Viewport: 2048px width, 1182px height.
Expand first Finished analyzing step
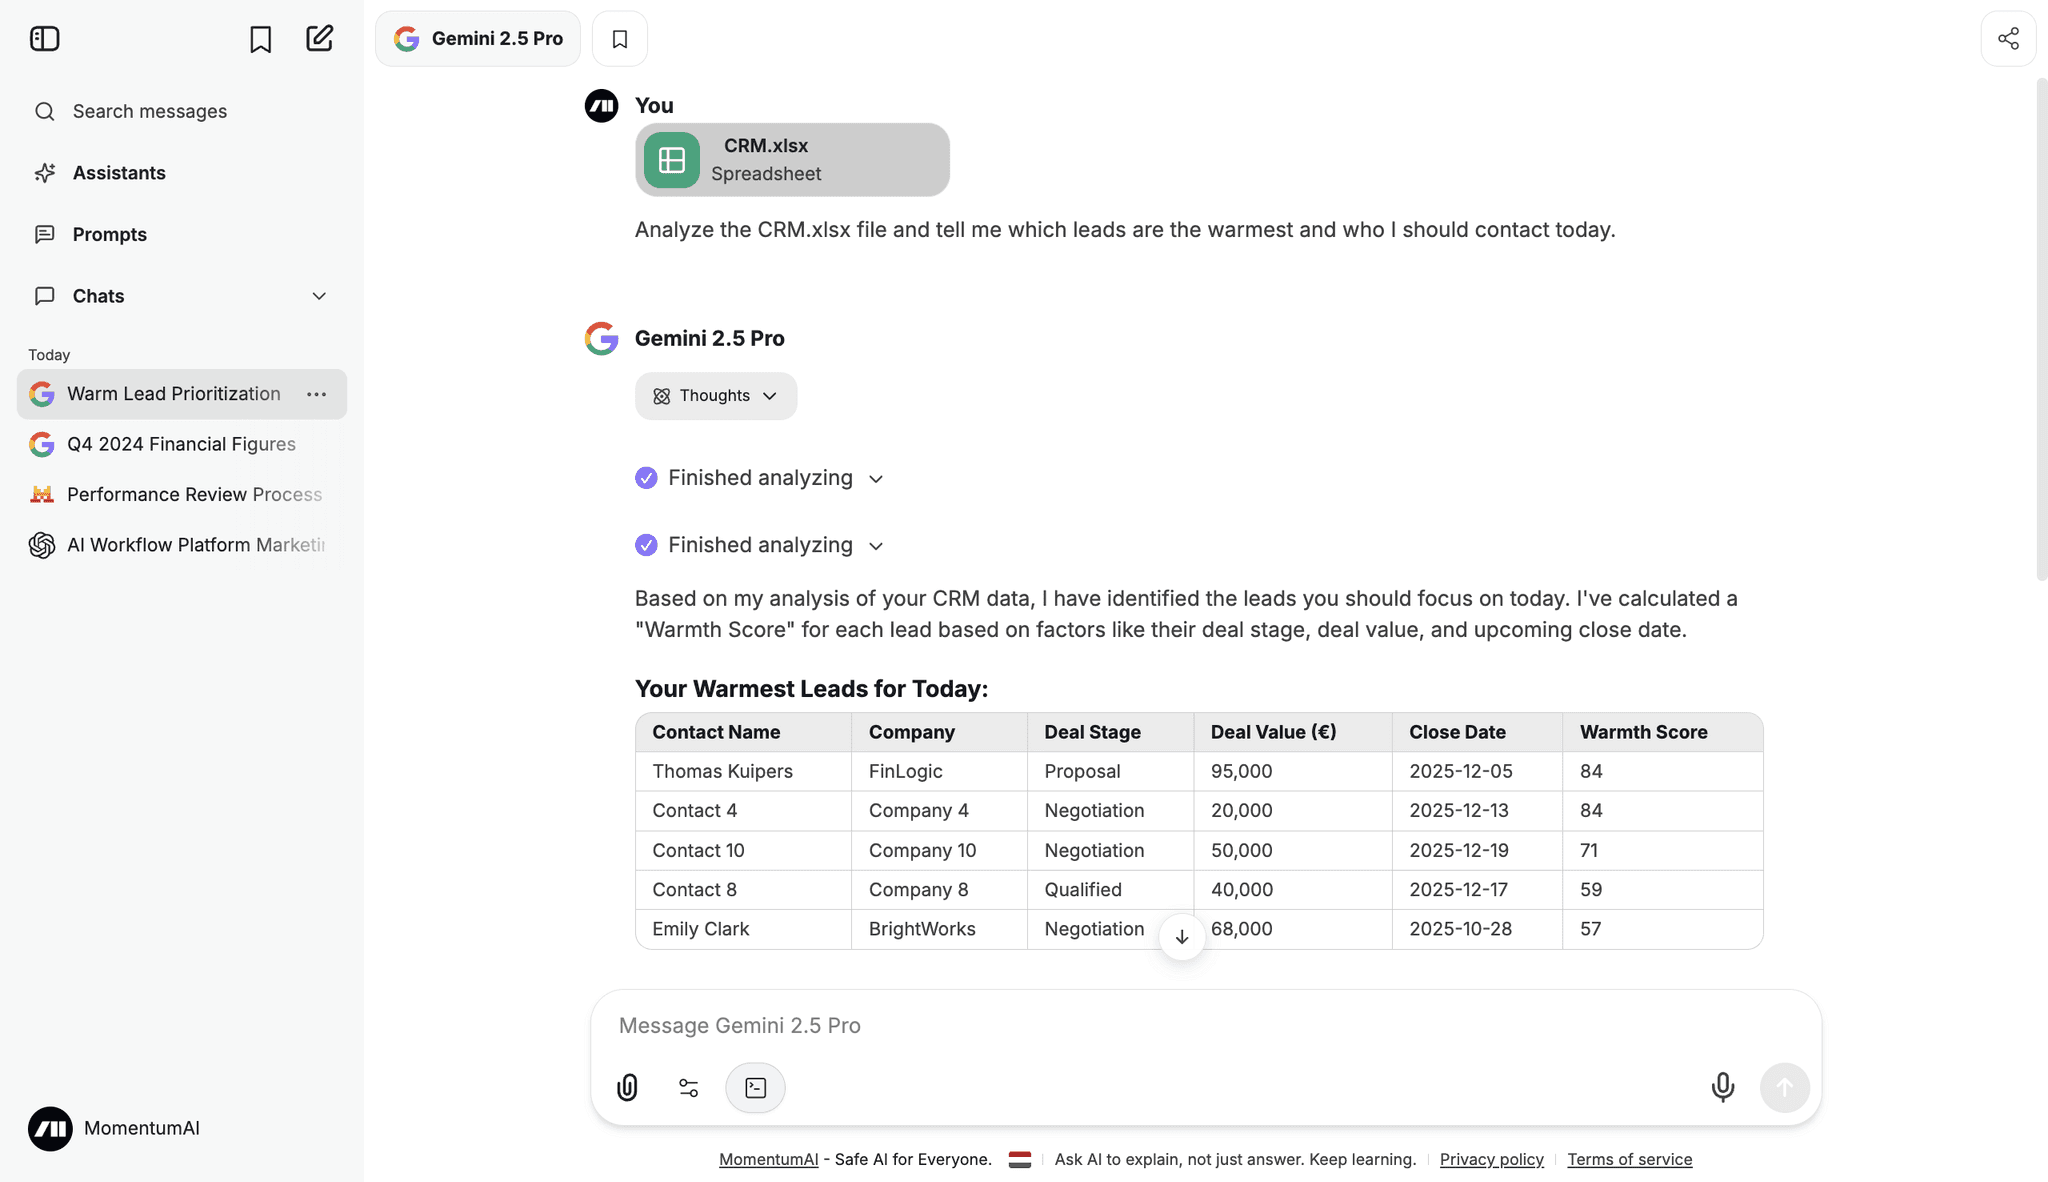[760, 478]
